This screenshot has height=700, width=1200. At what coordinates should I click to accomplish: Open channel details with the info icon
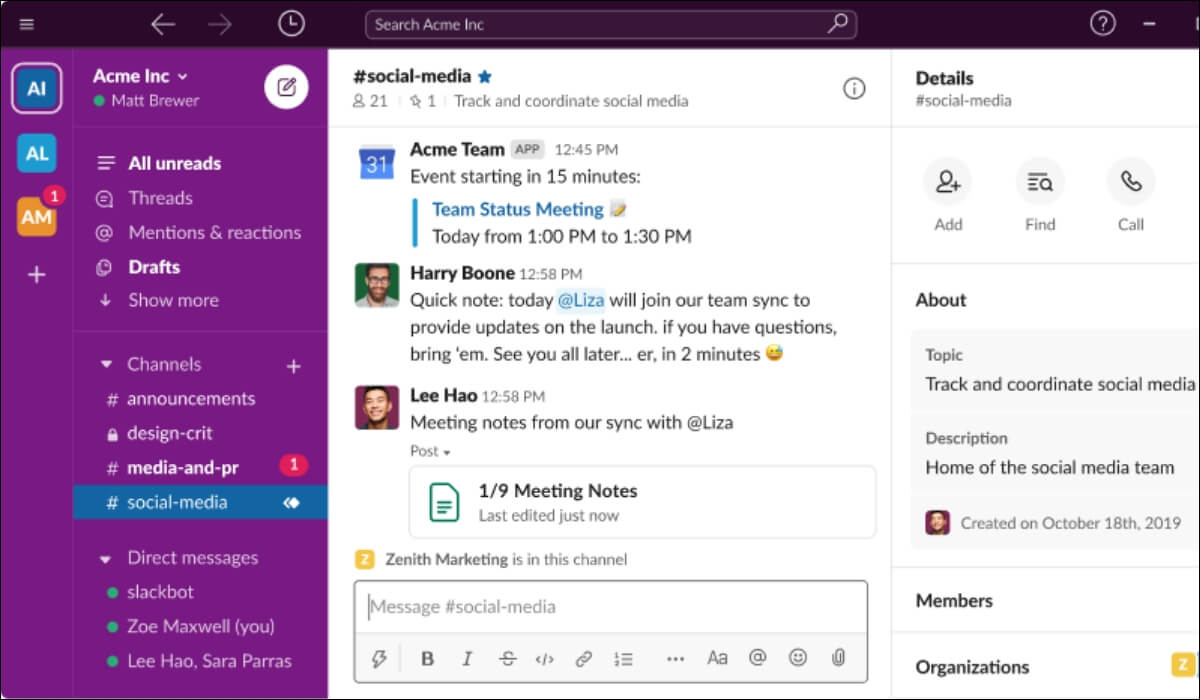pyautogui.click(x=854, y=89)
